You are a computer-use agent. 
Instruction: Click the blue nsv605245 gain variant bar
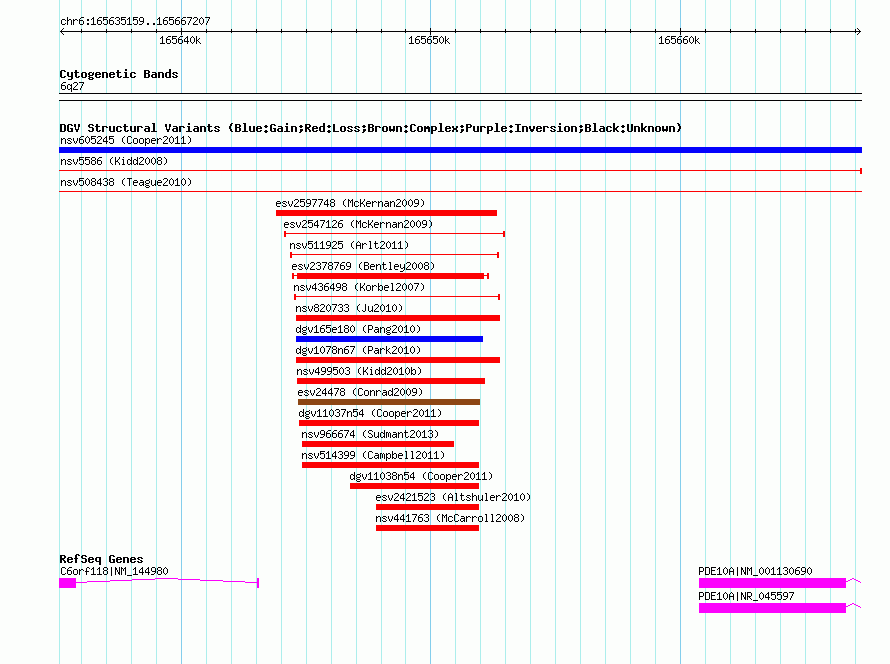pyautogui.click(x=460, y=150)
